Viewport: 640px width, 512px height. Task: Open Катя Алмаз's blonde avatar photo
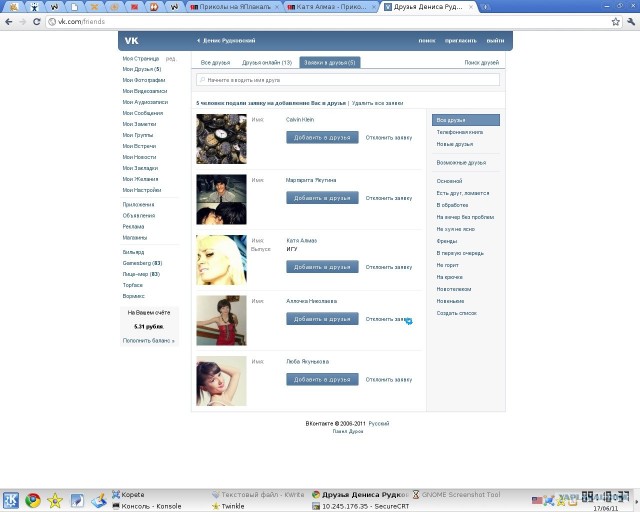pos(221,260)
